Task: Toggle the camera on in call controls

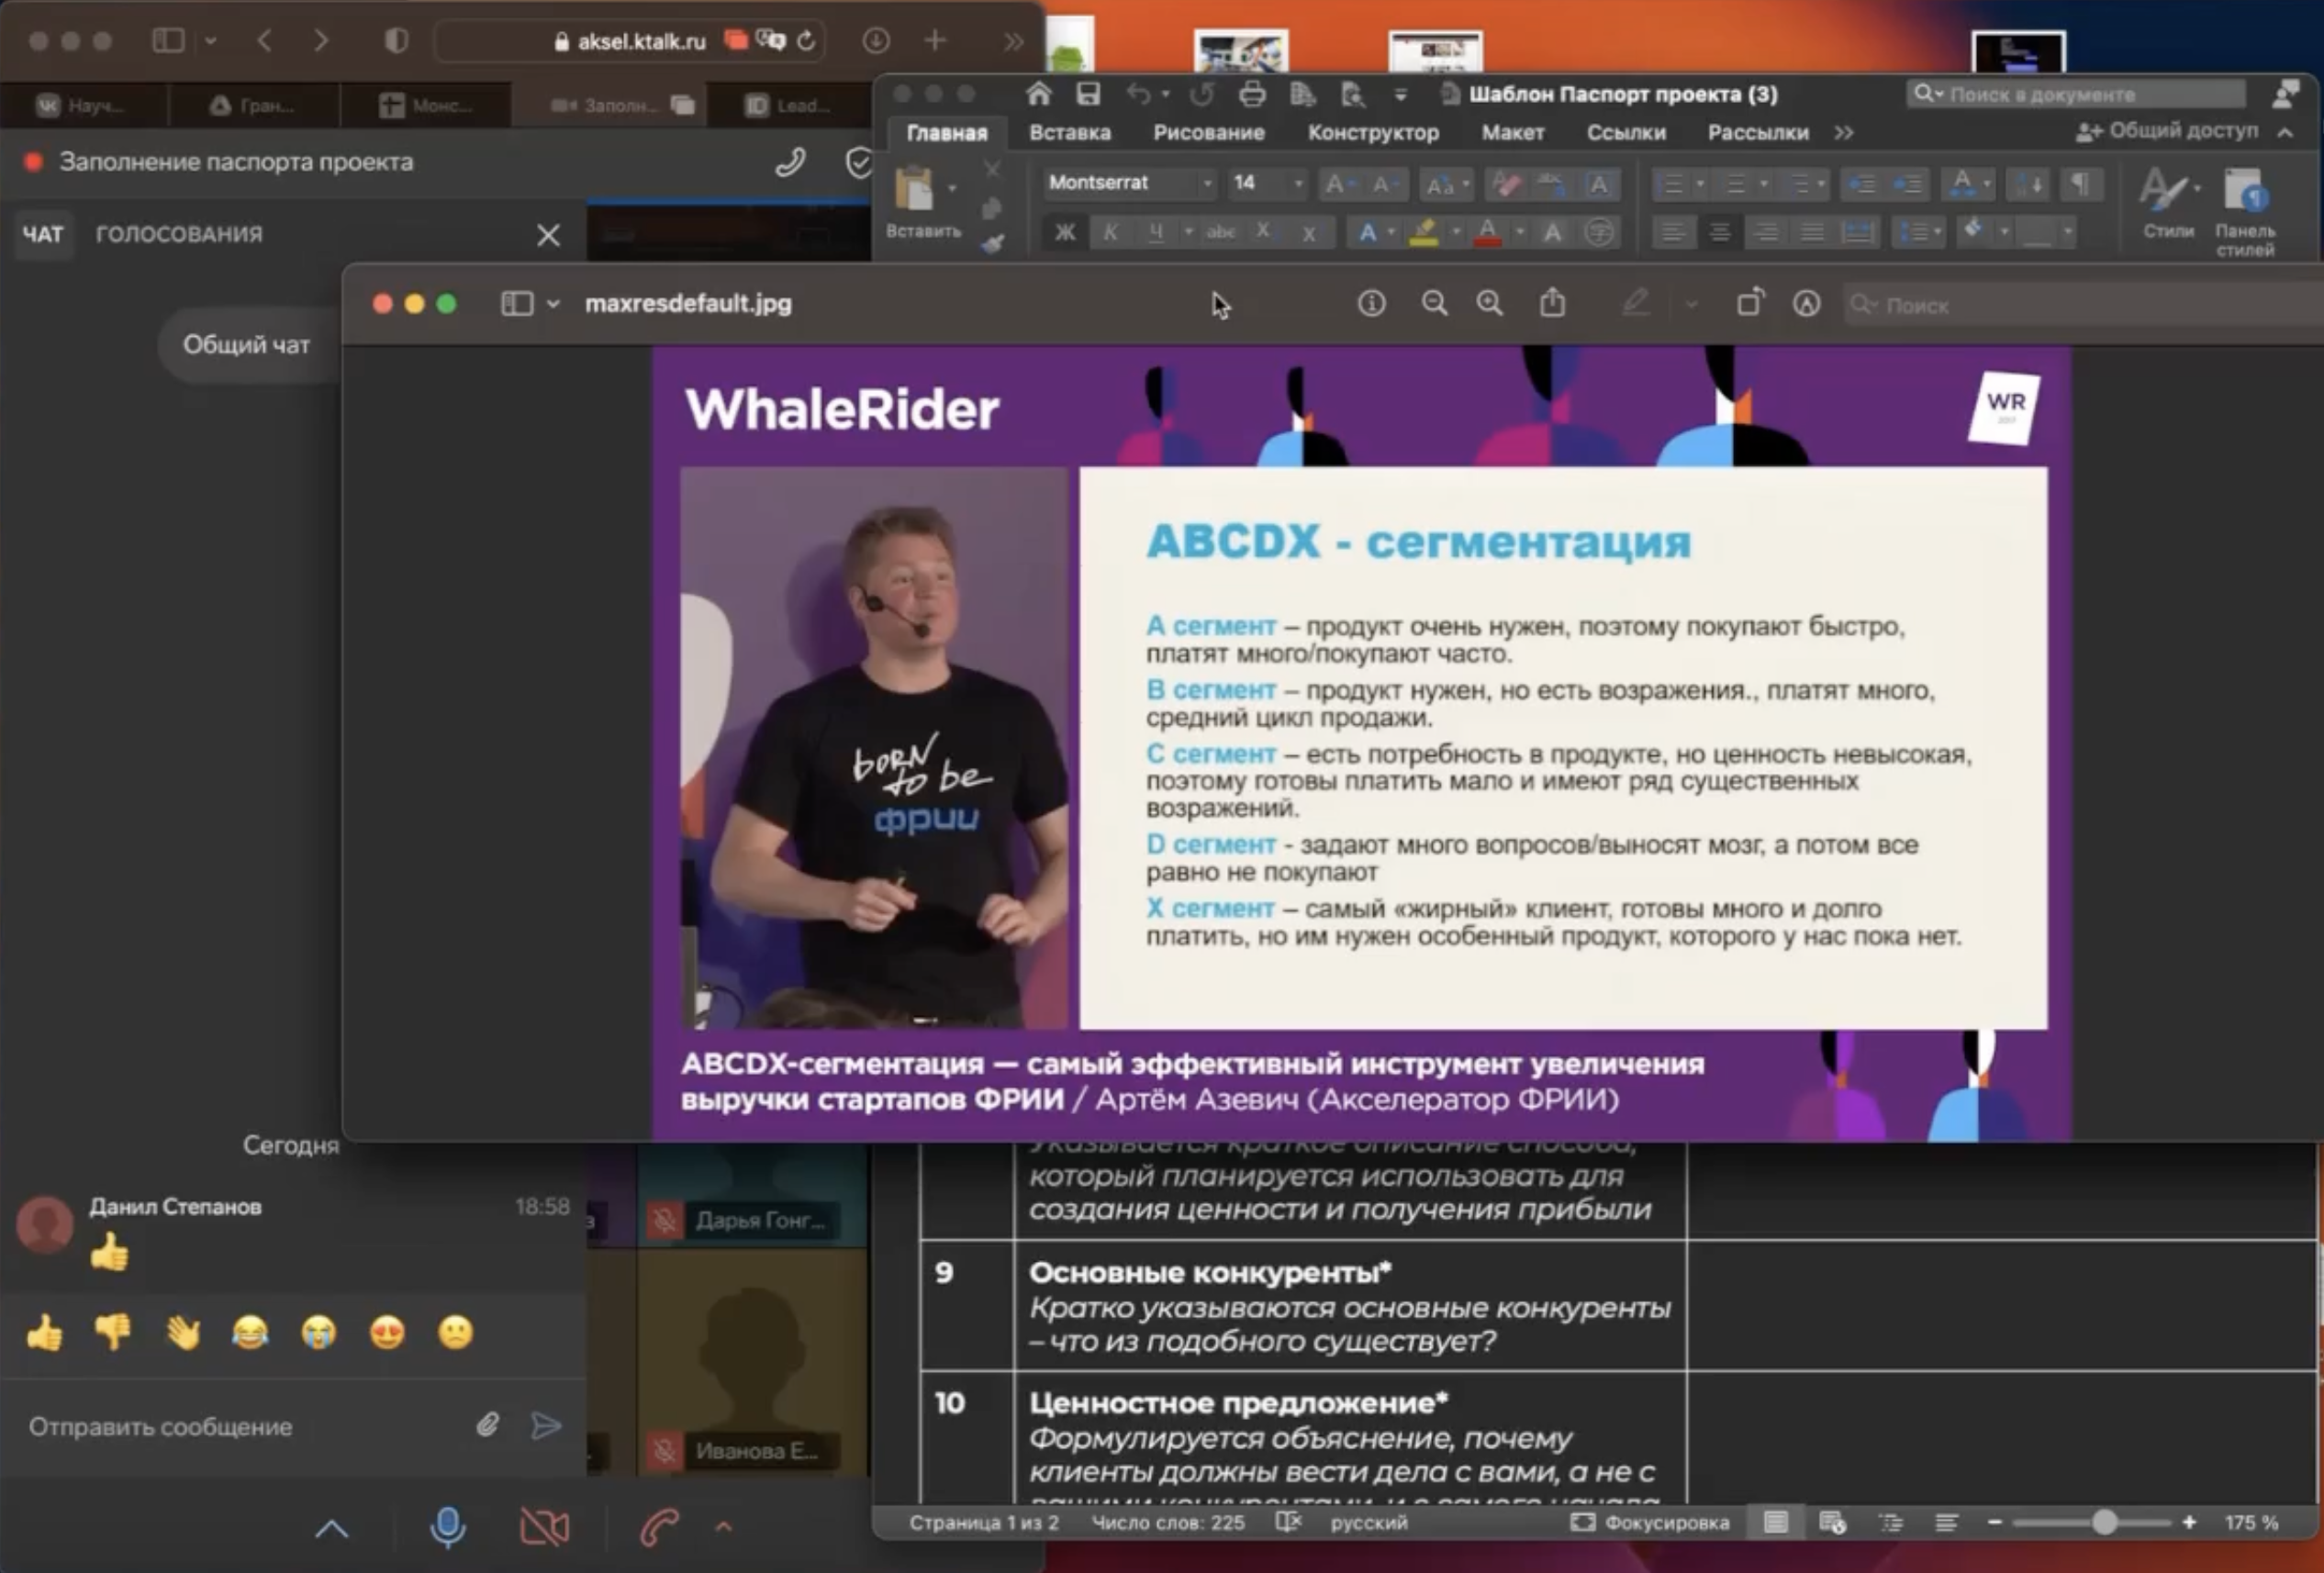Action: tap(545, 1526)
